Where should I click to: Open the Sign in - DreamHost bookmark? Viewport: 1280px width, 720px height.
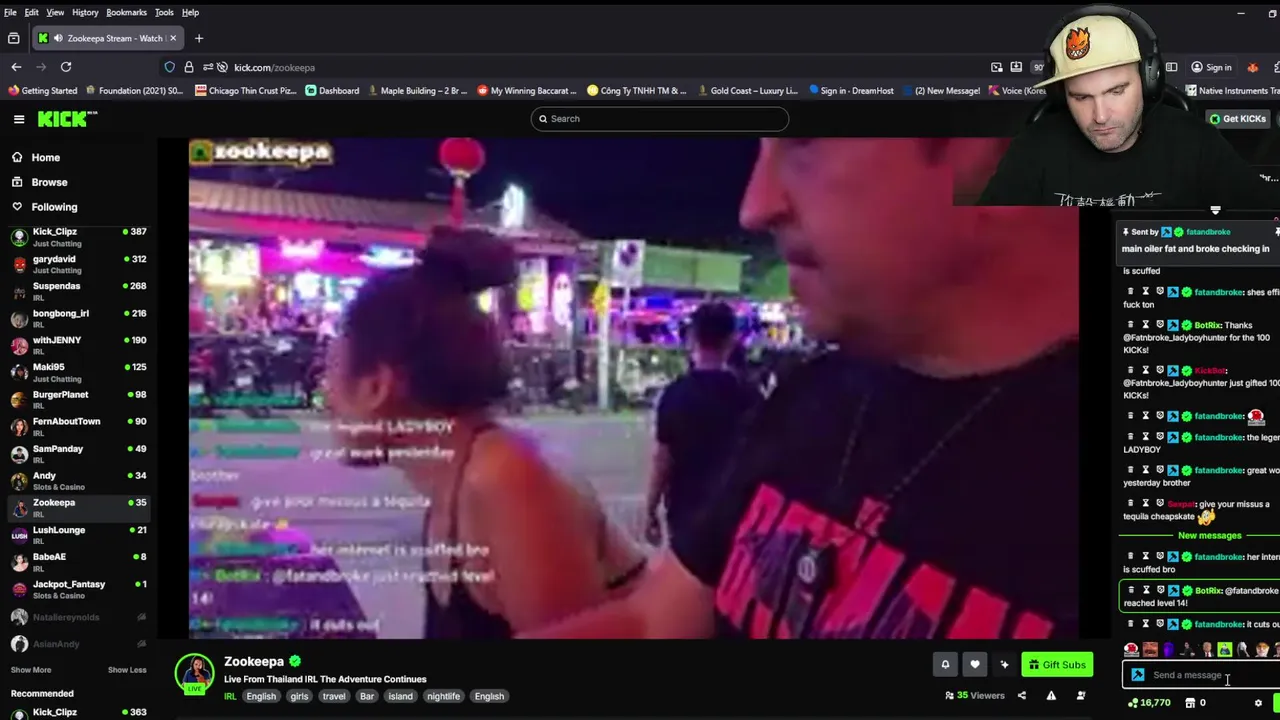pyautogui.click(x=851, y=90)
